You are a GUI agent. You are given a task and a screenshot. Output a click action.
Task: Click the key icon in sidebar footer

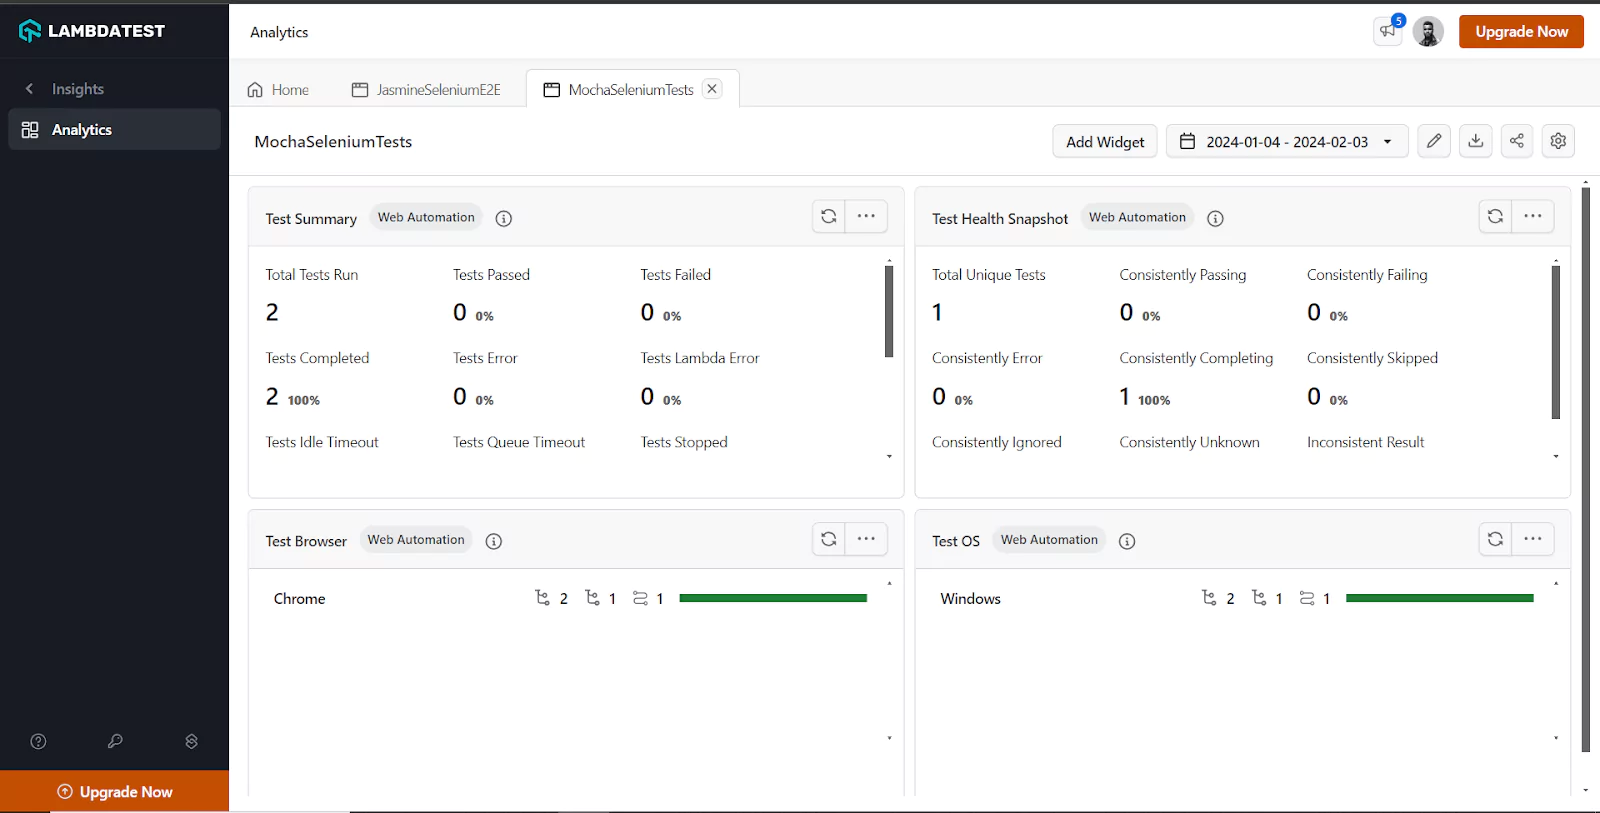[115, 741]
